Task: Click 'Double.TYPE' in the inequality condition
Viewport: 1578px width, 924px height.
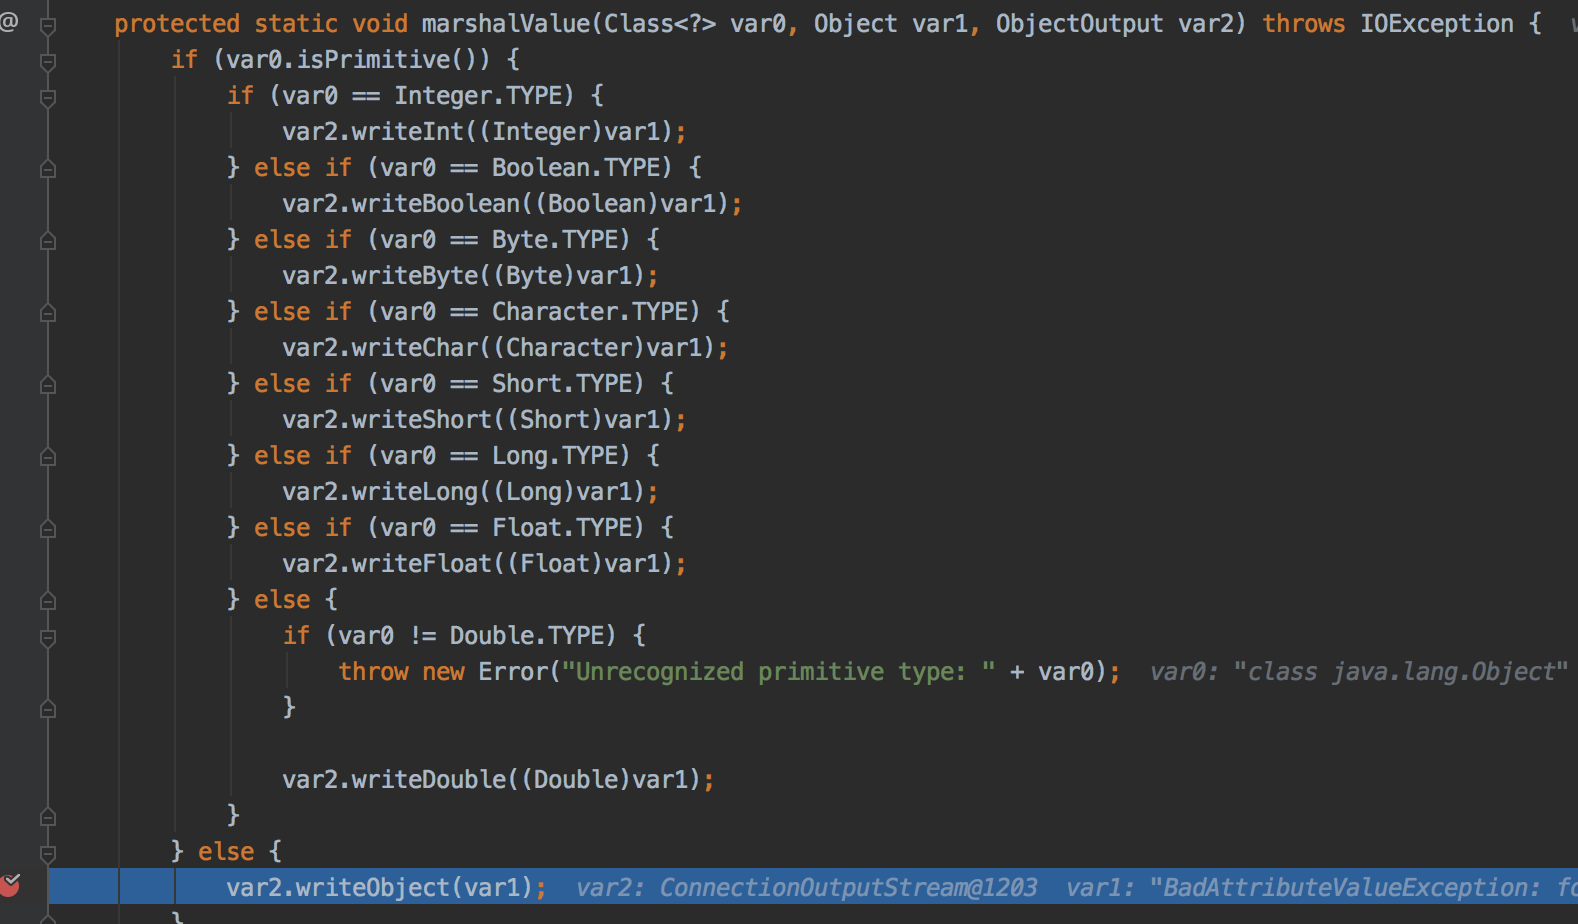Action: pos(526,636)
